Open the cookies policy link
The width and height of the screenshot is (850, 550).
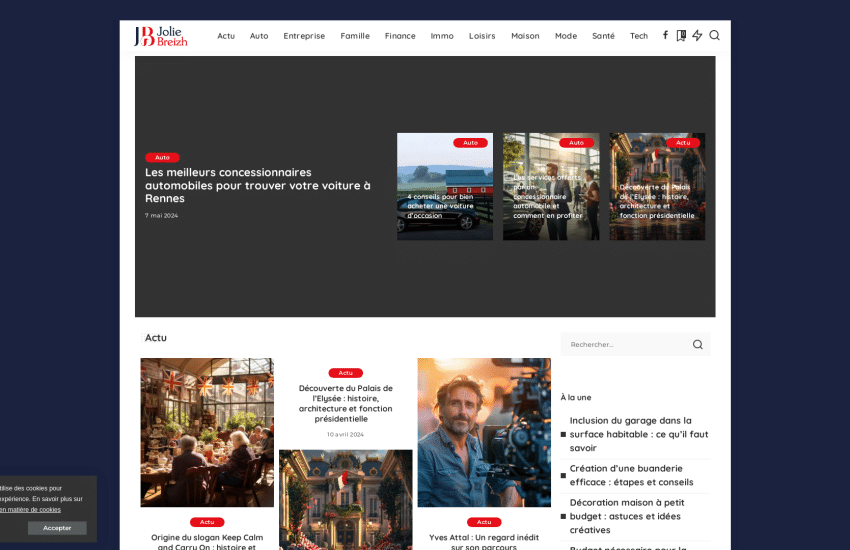30,509
